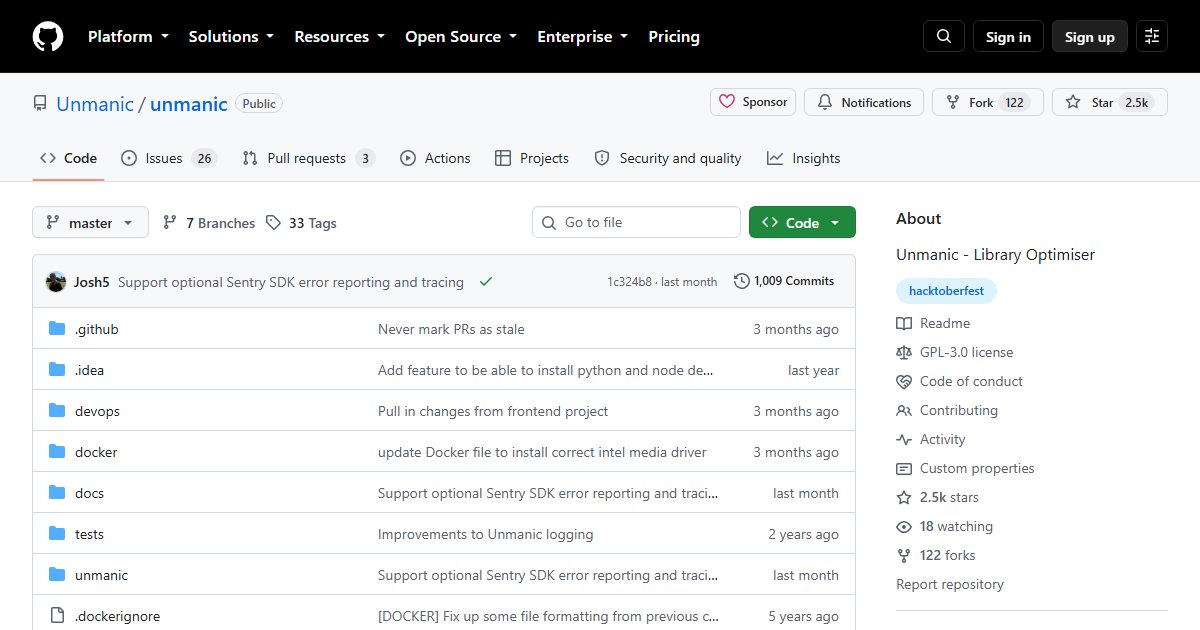Screen dimensions: 1200x630
Task: View the 18 watching link
Action: tap(945, 526)
